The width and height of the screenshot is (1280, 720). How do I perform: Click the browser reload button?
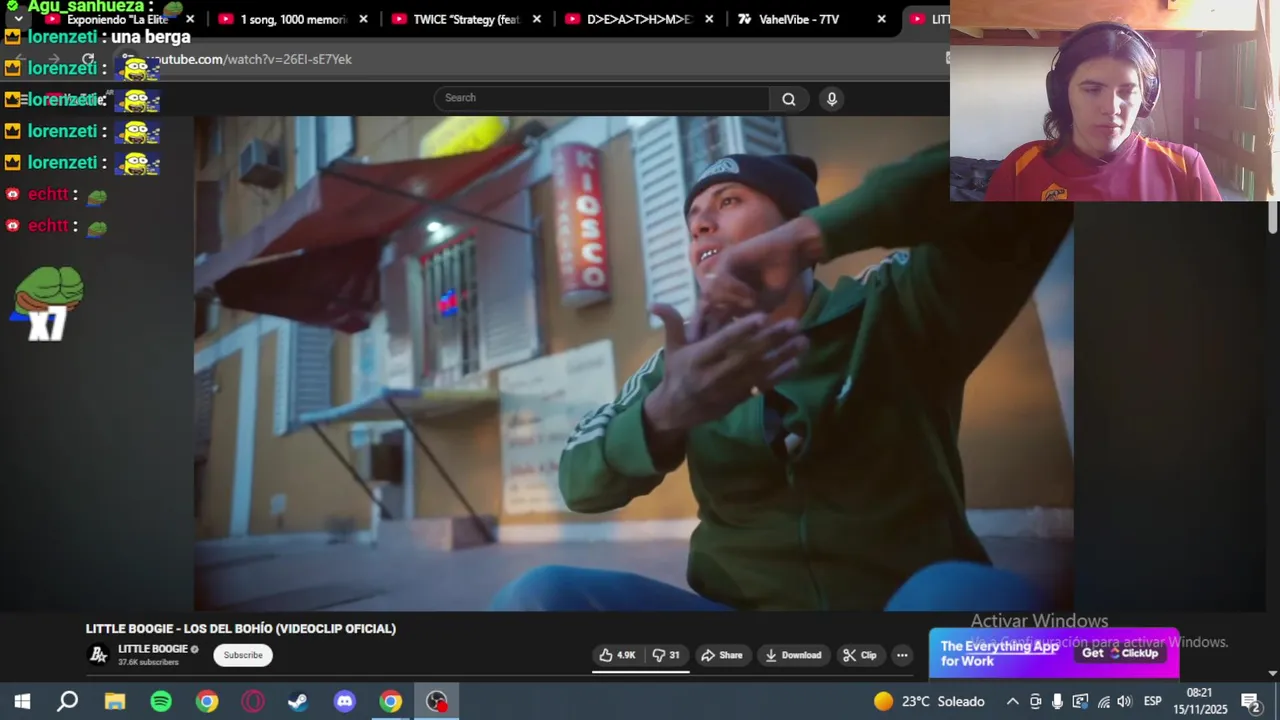pyautogui.click(x=88, y=59)
